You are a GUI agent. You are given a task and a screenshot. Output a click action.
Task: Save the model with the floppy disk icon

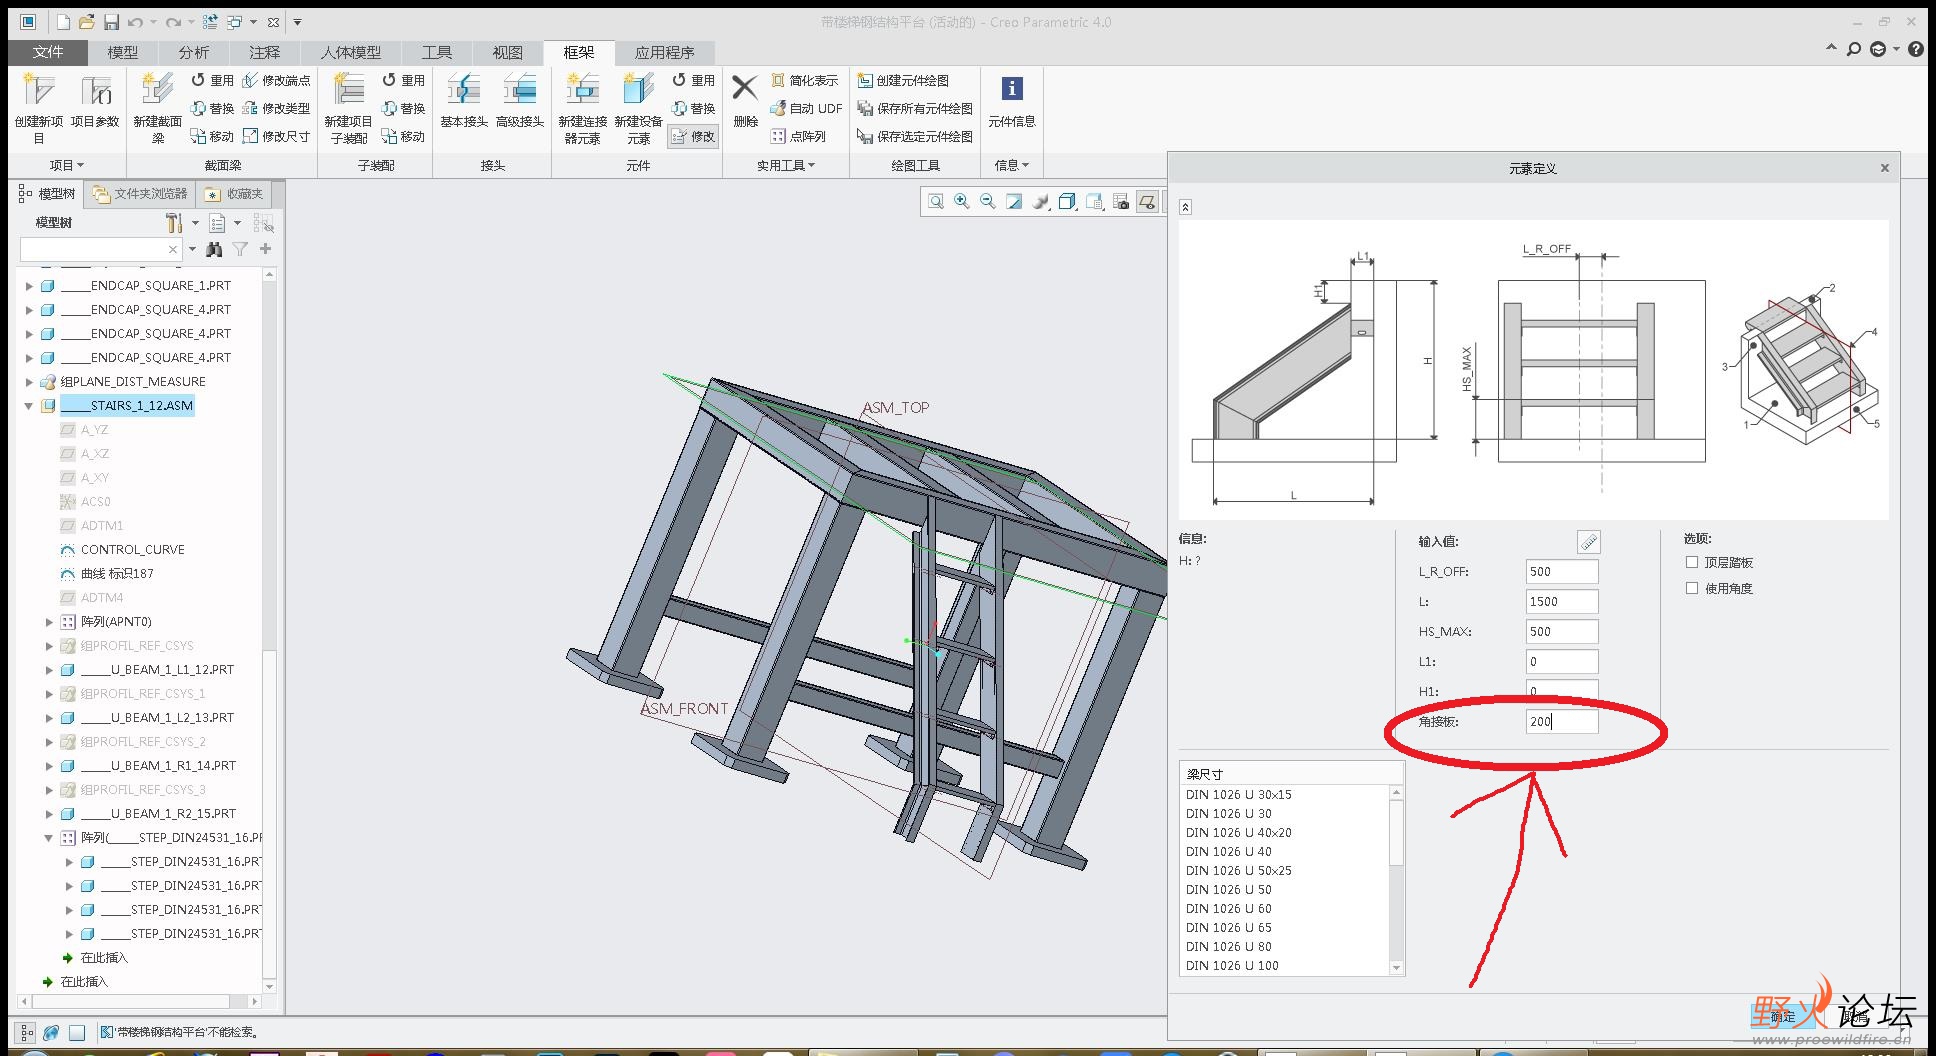[x=111, y=22]
